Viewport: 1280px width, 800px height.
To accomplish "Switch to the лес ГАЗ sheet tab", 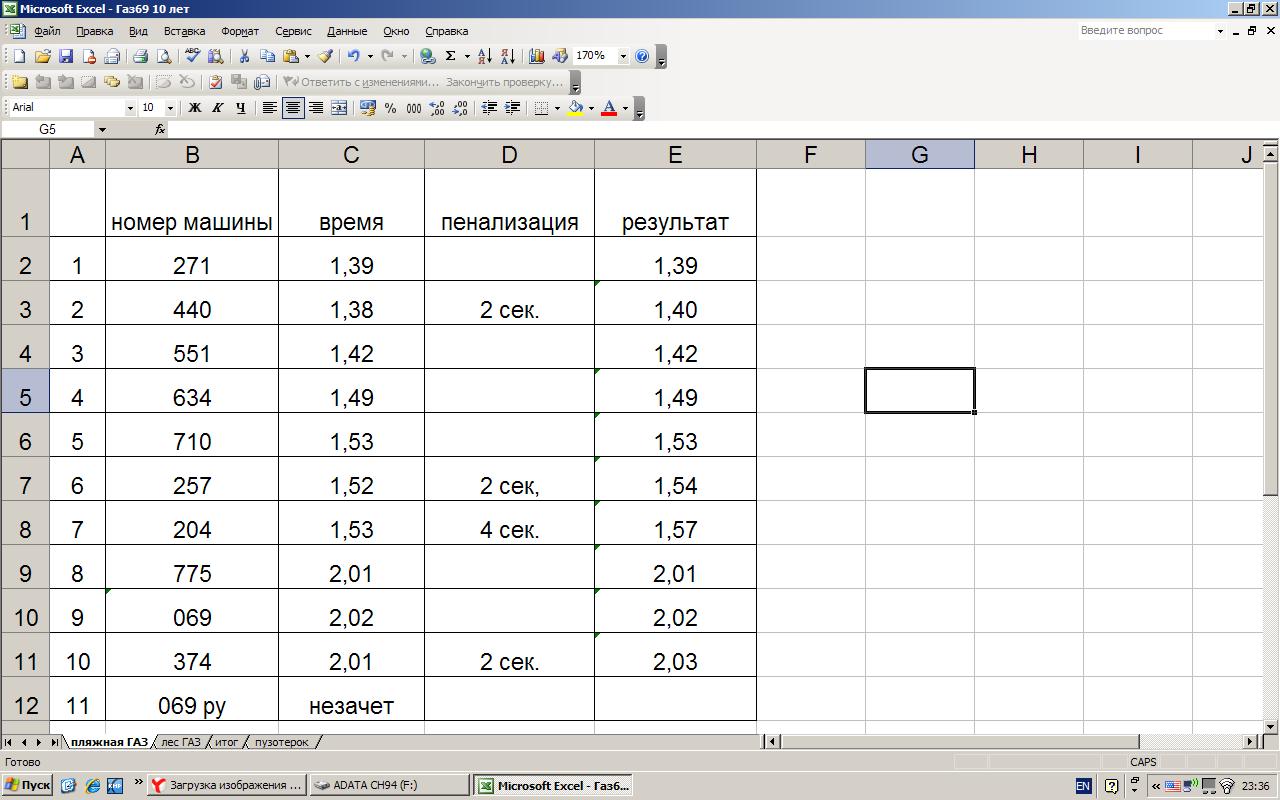I will [181, 742].
